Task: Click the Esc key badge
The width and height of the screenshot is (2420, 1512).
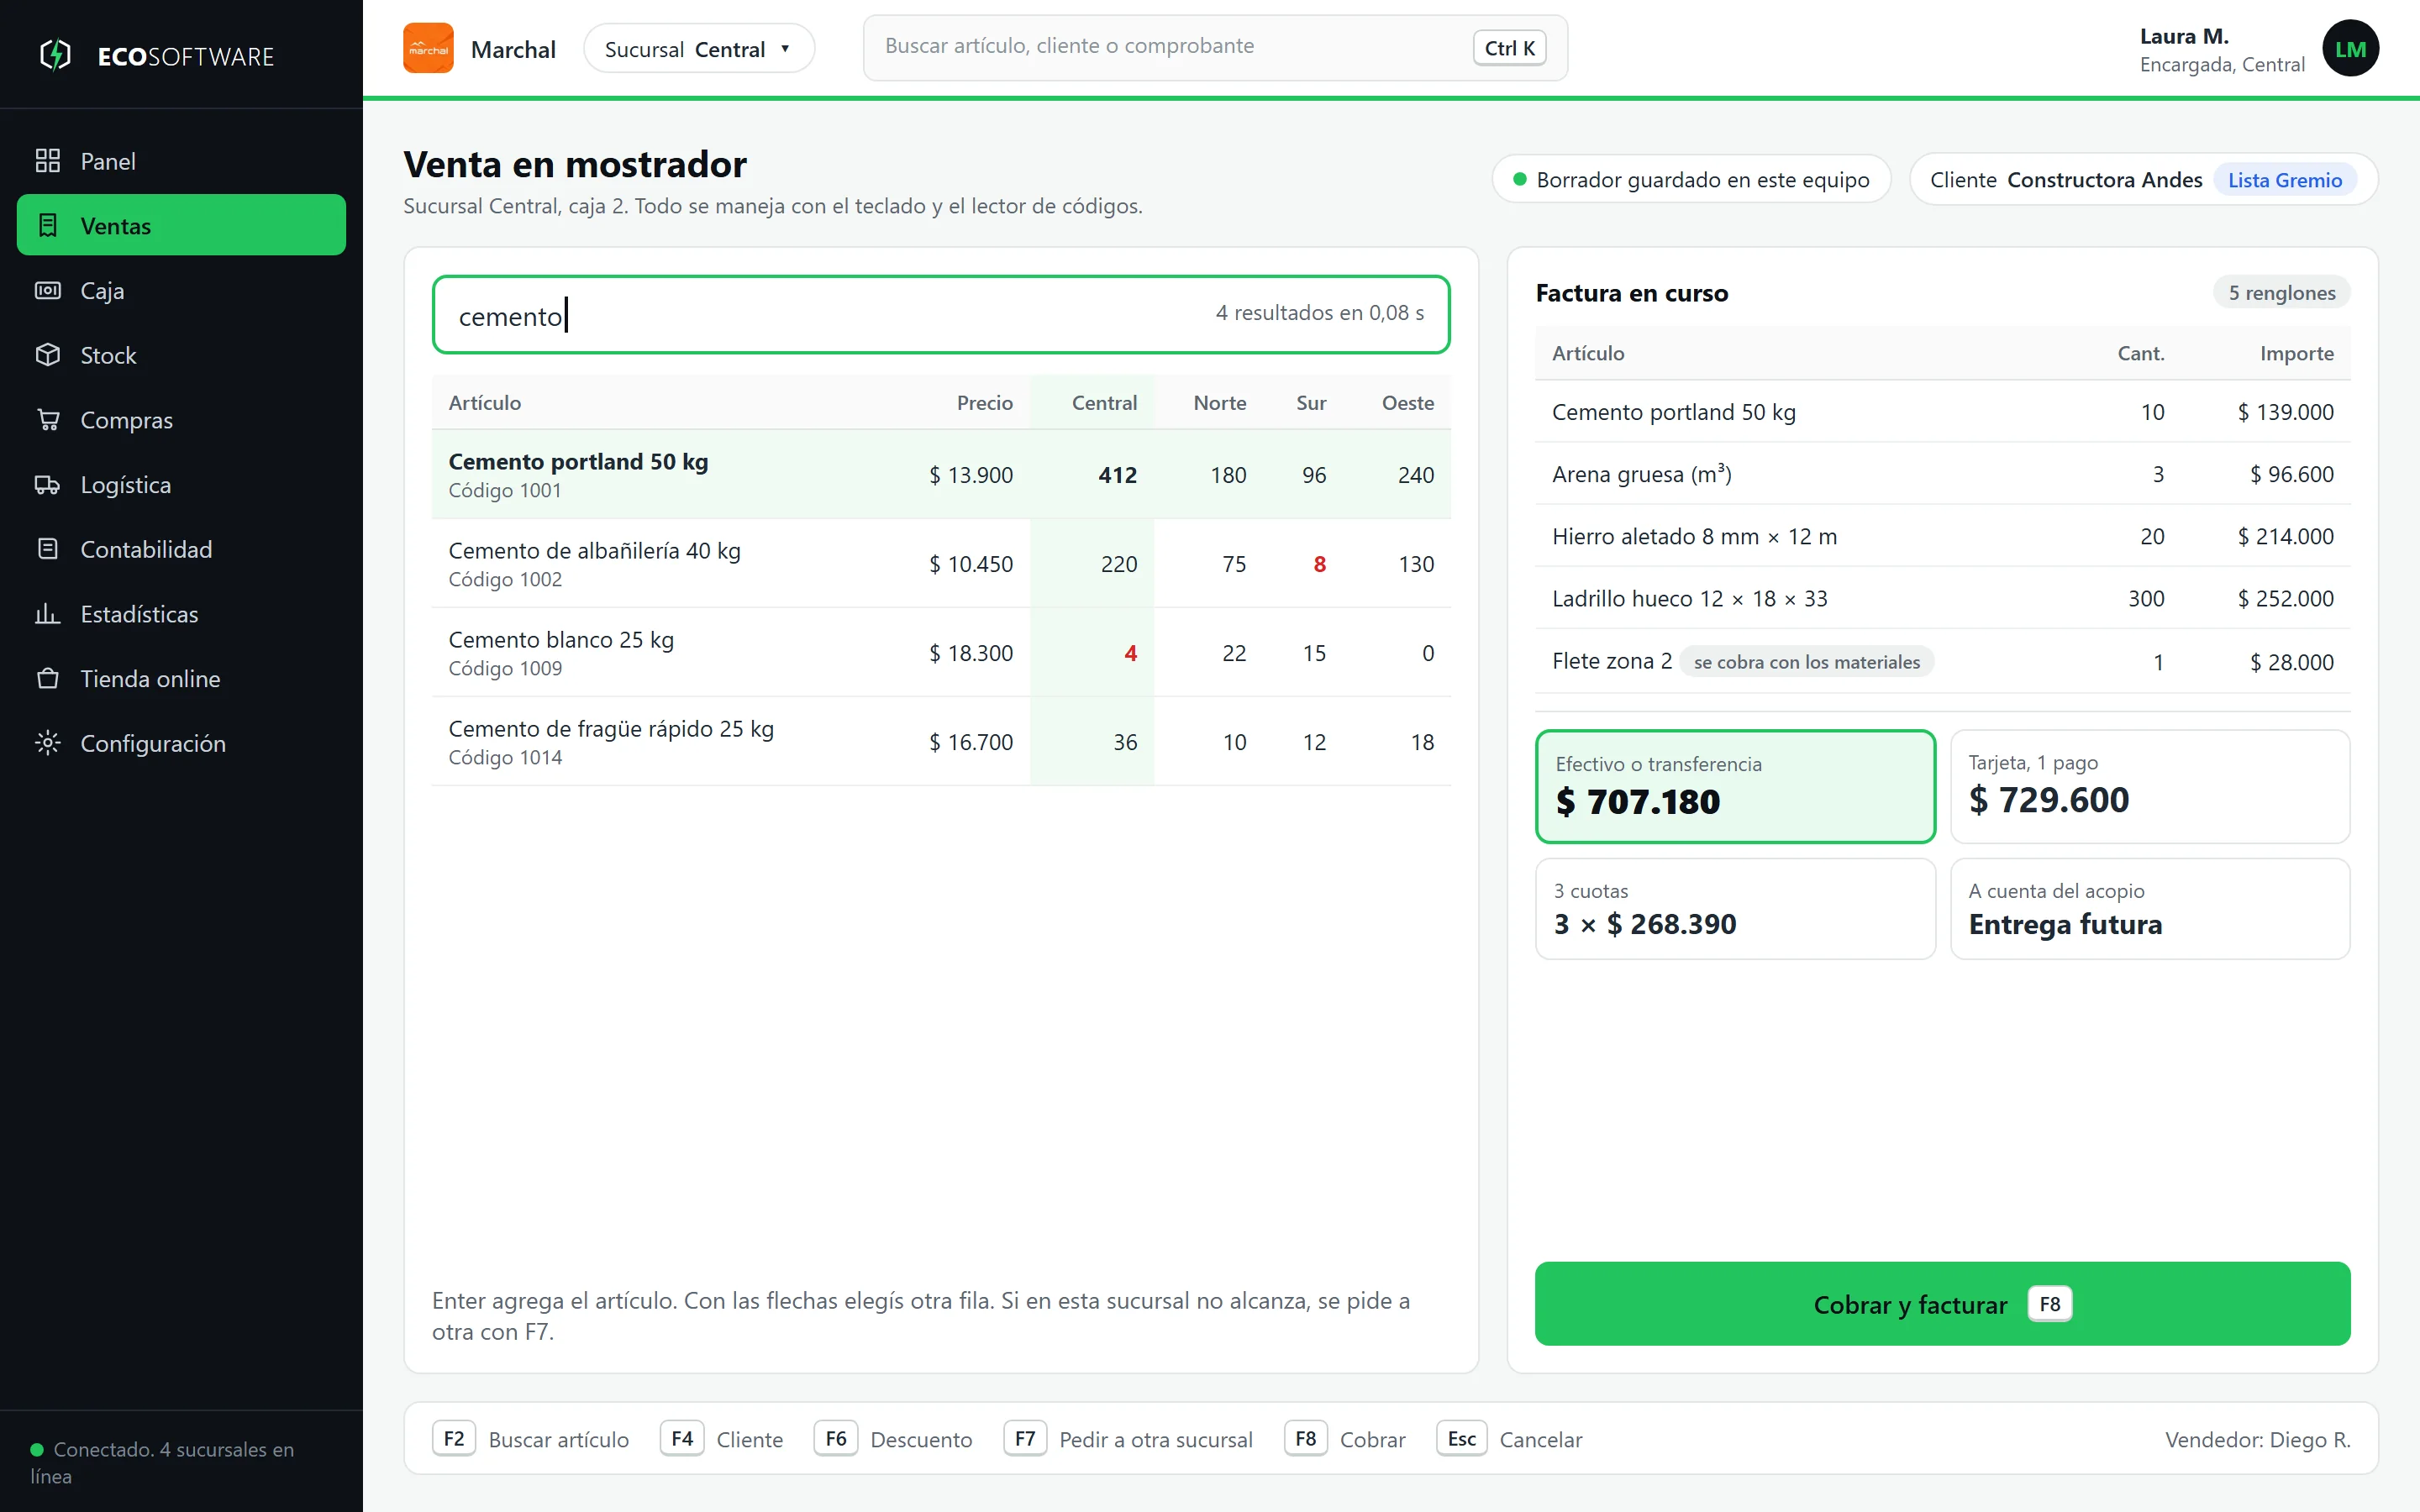Action: pos(1462,1438)
